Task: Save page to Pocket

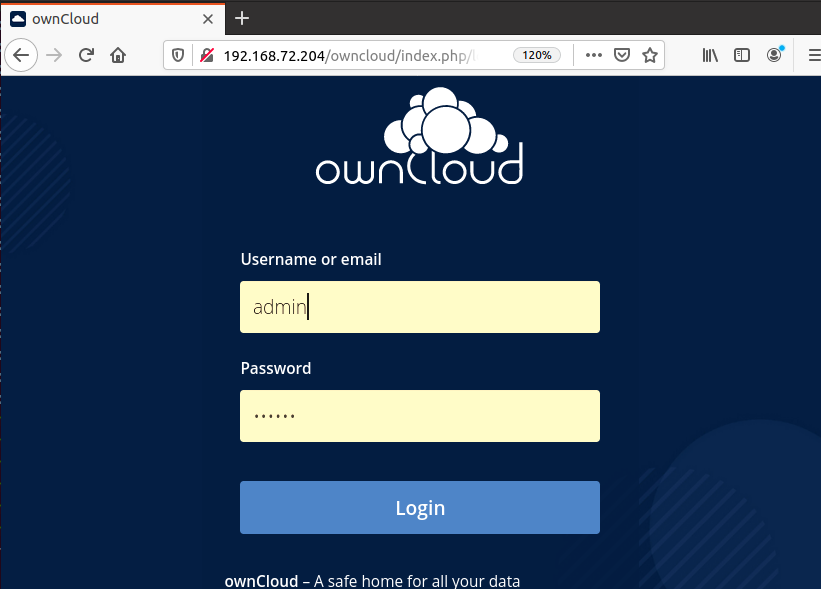Action: click(x=622, y=55)
